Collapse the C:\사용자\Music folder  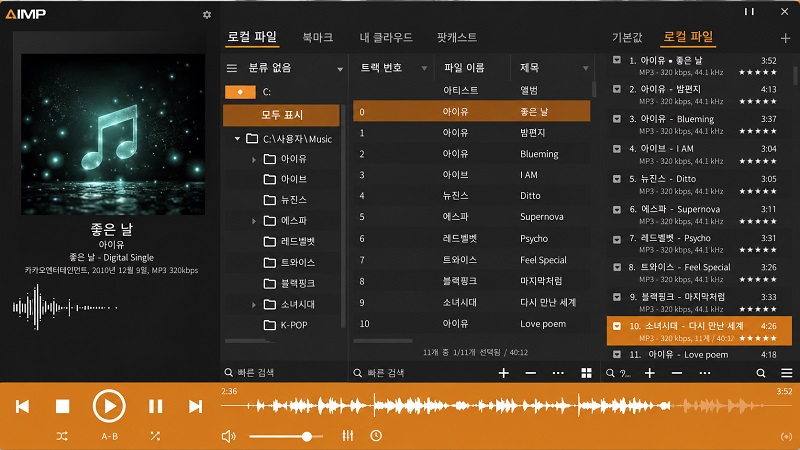click(x=237, y=139)
